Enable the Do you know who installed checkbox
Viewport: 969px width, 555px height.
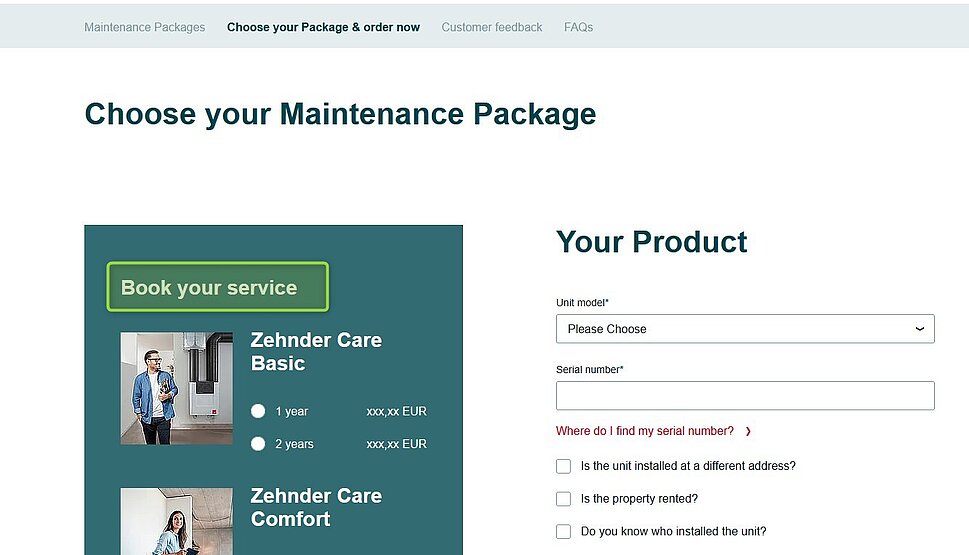click(564, 532)
